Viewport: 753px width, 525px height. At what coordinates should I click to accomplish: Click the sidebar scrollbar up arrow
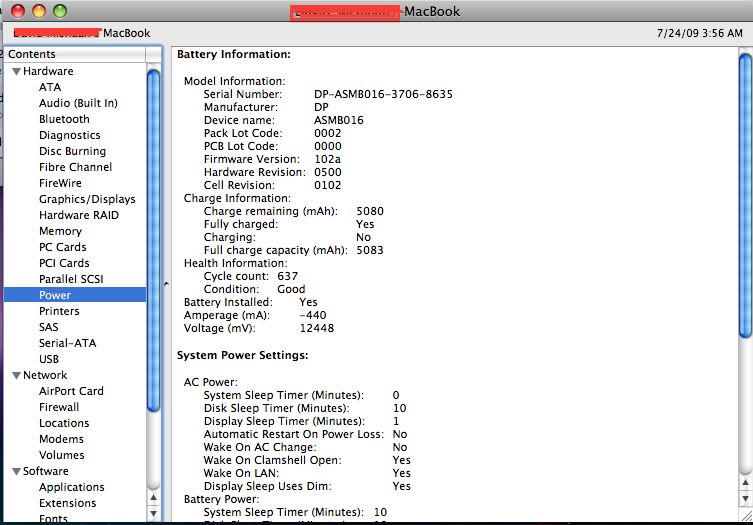tap(154, 498)
